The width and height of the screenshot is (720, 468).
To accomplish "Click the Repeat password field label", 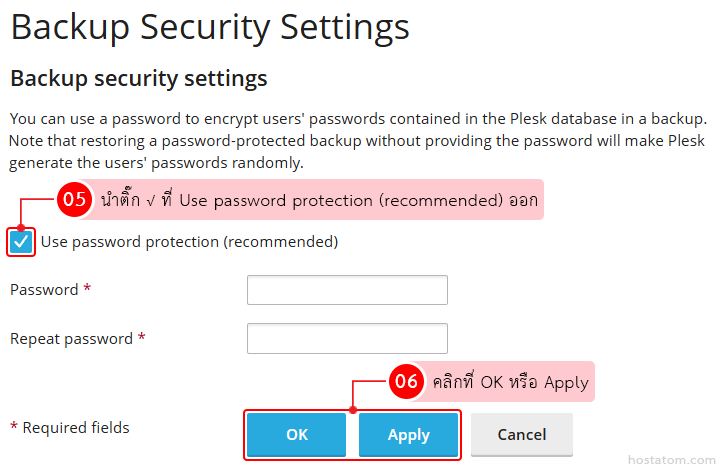I will pyautogui.click(x=71, y=339).
